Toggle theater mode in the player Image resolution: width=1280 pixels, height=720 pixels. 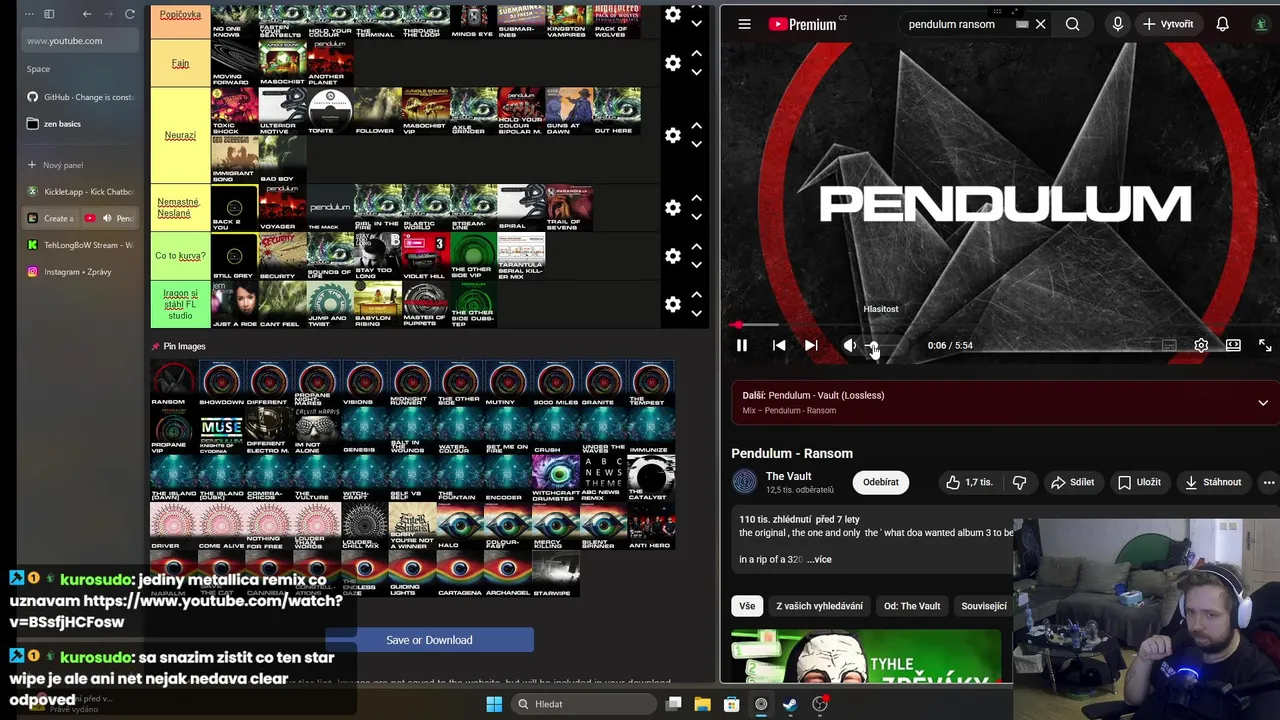(x=1233, y=345)
